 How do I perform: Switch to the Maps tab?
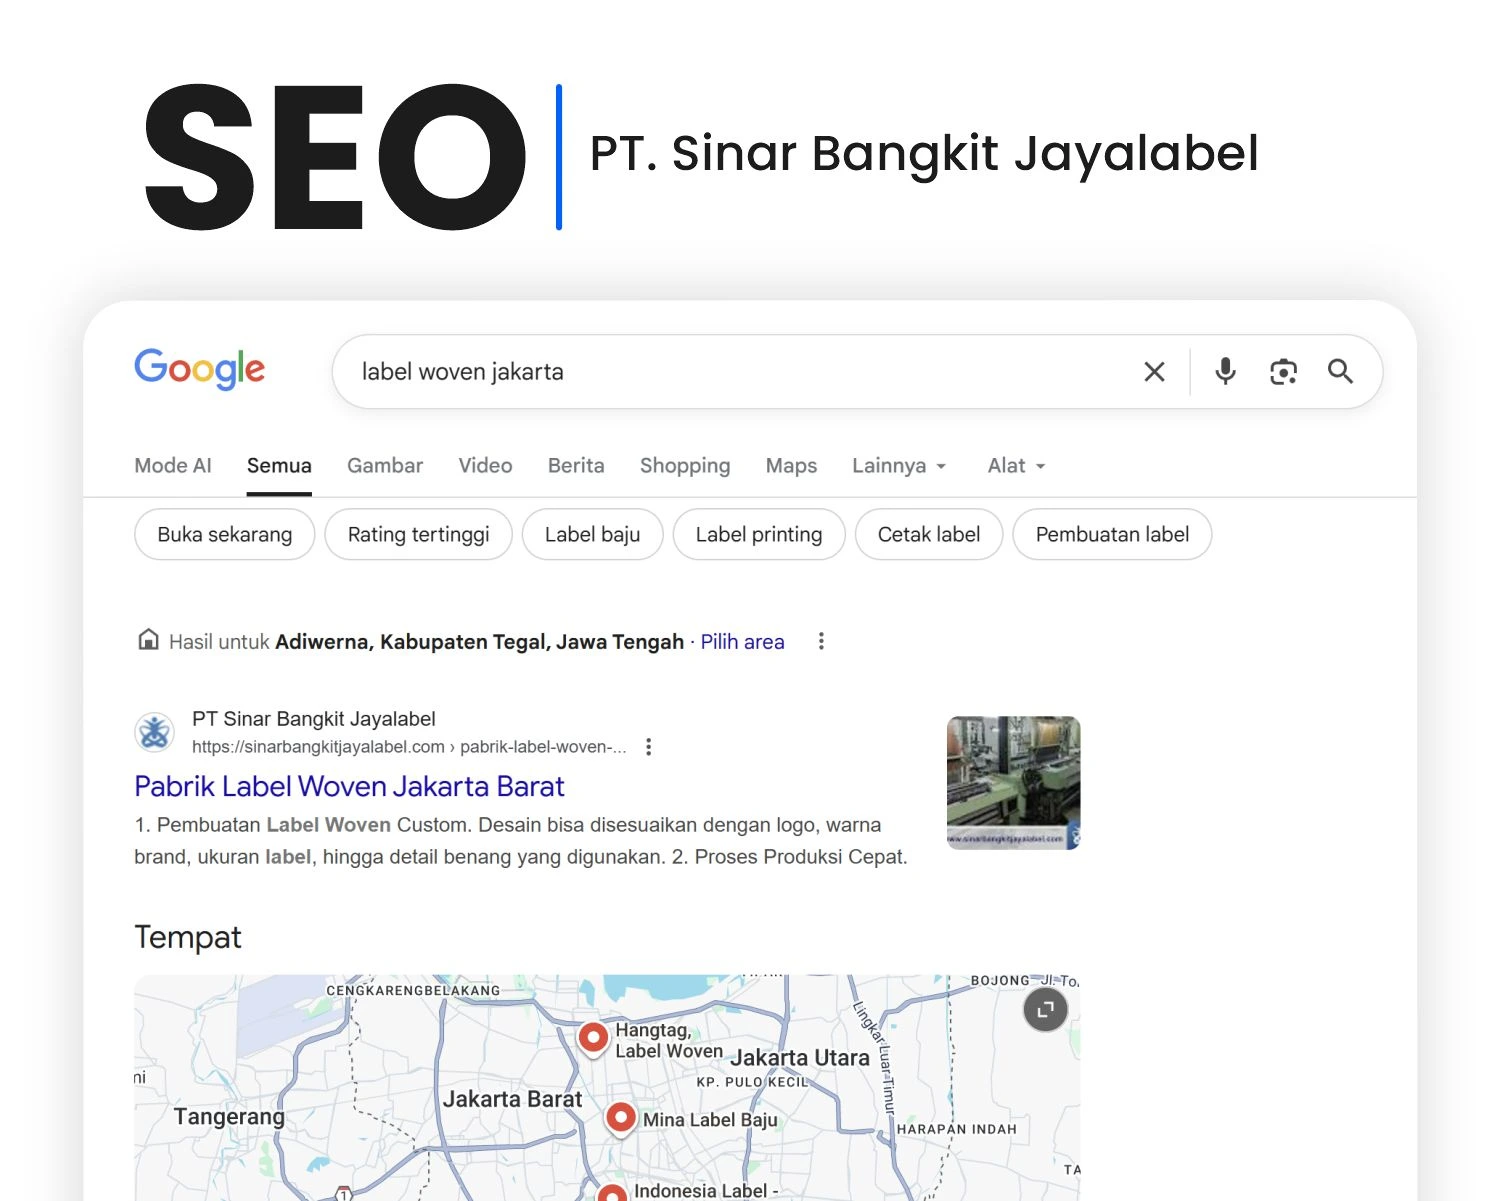point(791,466)
